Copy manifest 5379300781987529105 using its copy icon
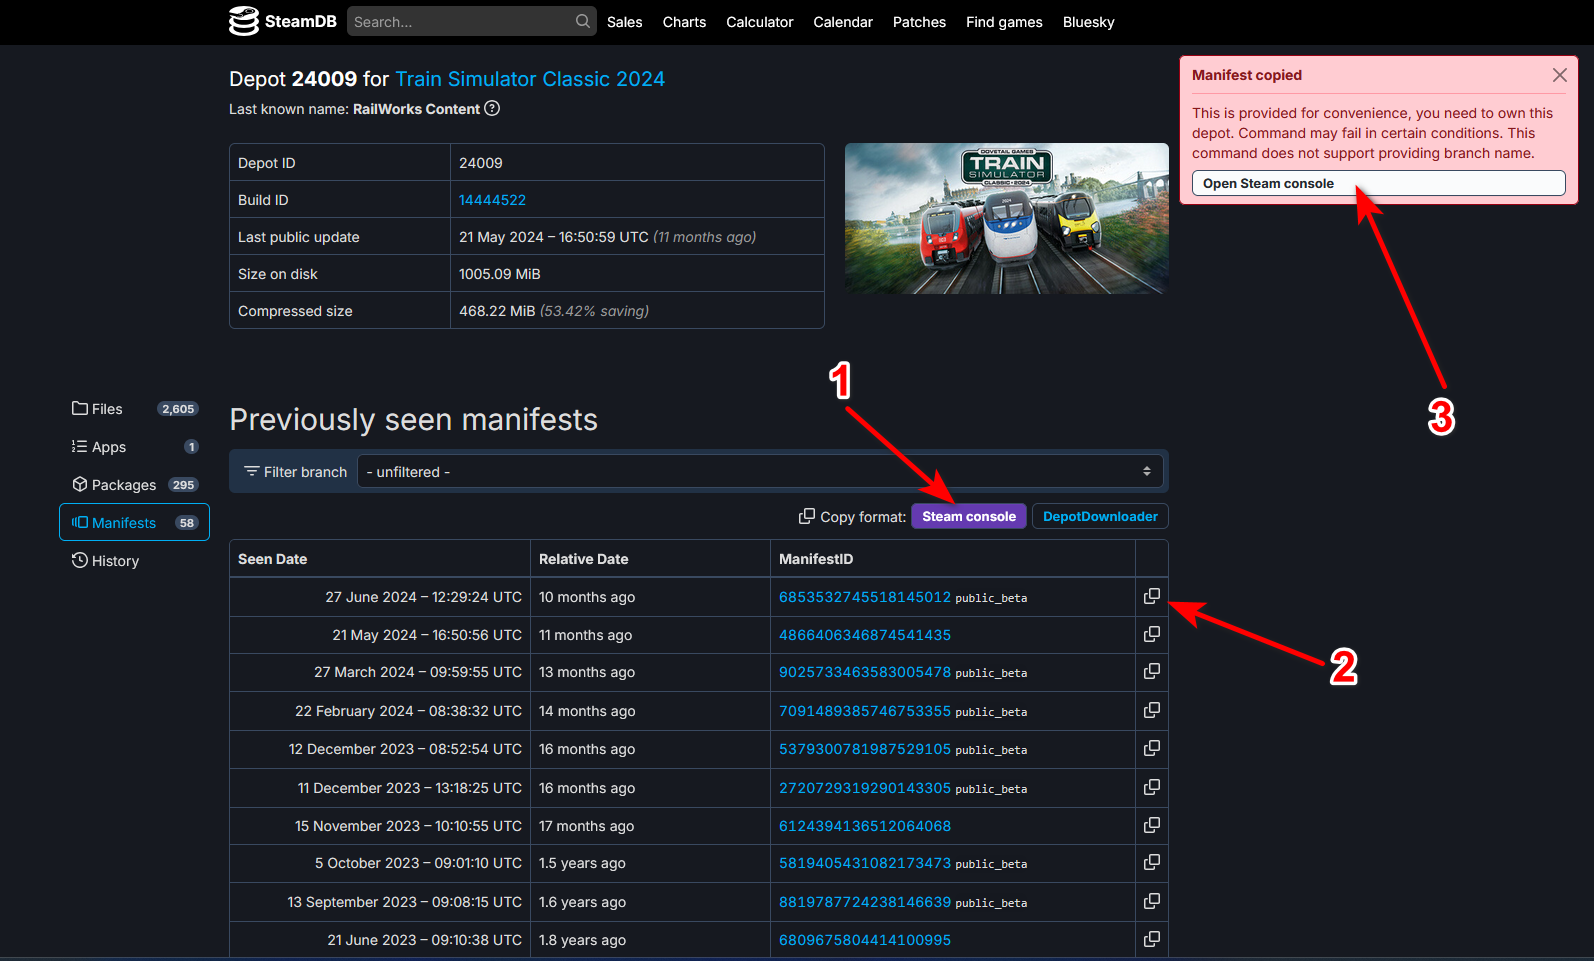Image resolution: width=1594 pixels, height=961 pixels. point(1152,748)
